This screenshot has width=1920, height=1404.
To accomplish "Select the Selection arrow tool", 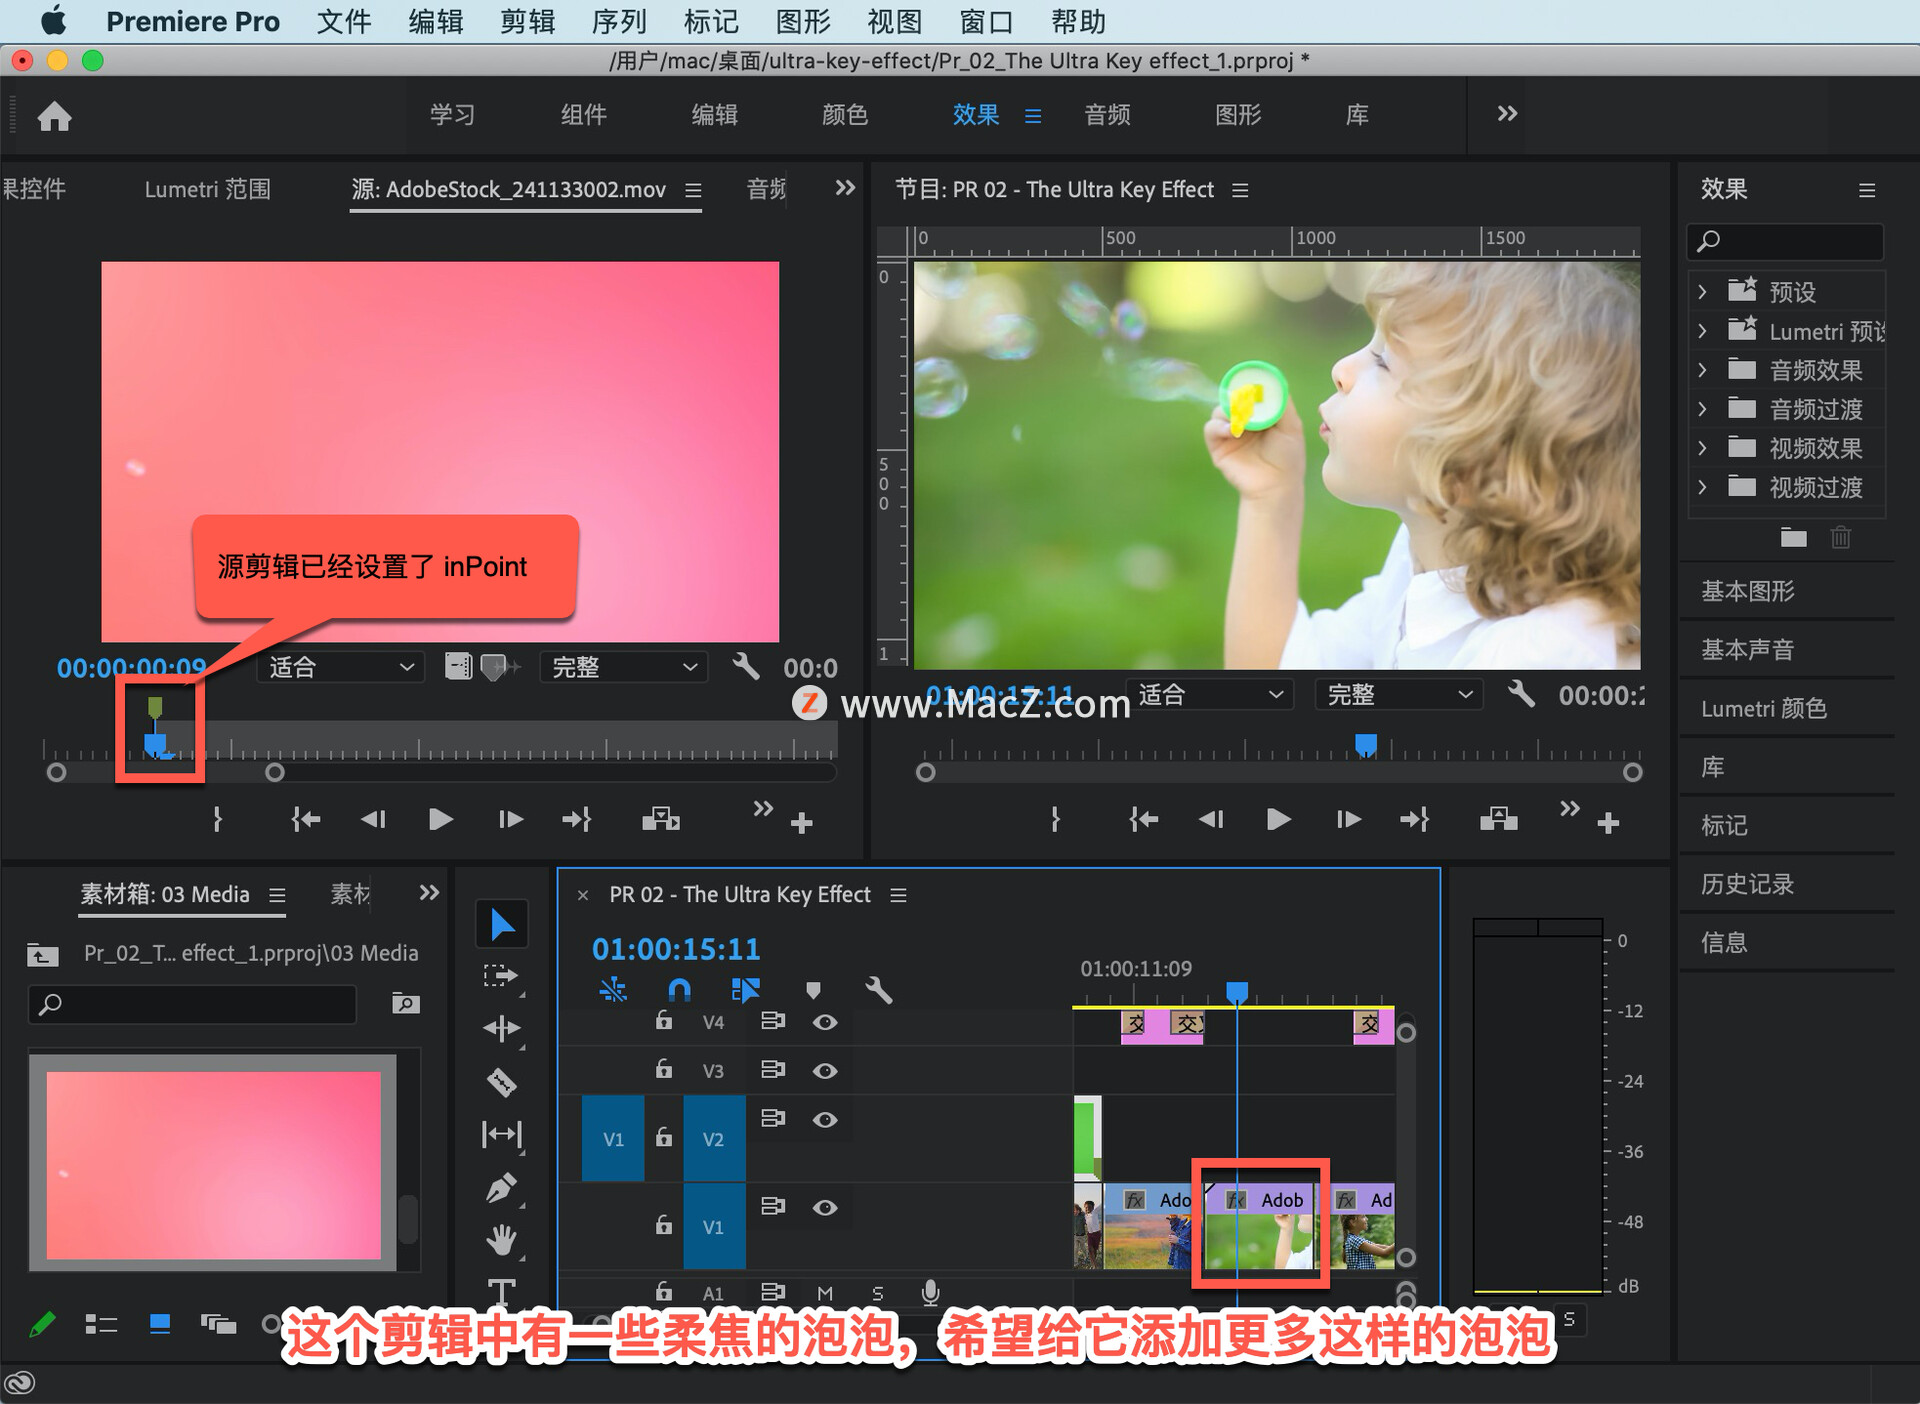I will point(502,924).
